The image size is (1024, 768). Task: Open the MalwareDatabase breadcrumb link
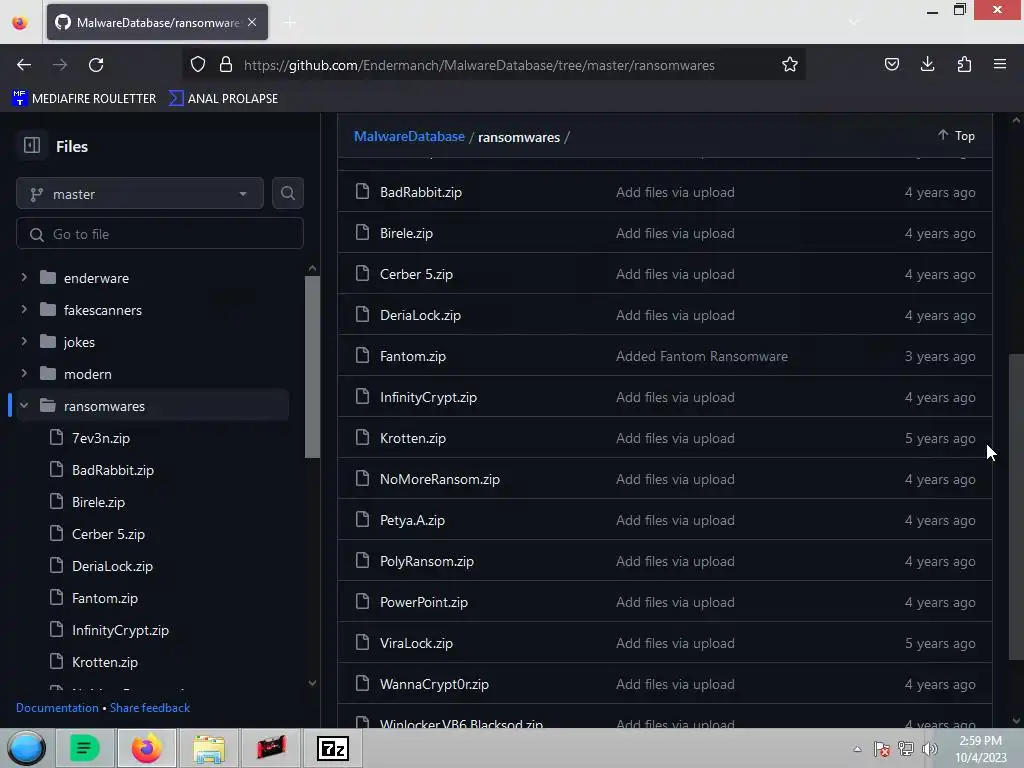click(x=409, y=136)
